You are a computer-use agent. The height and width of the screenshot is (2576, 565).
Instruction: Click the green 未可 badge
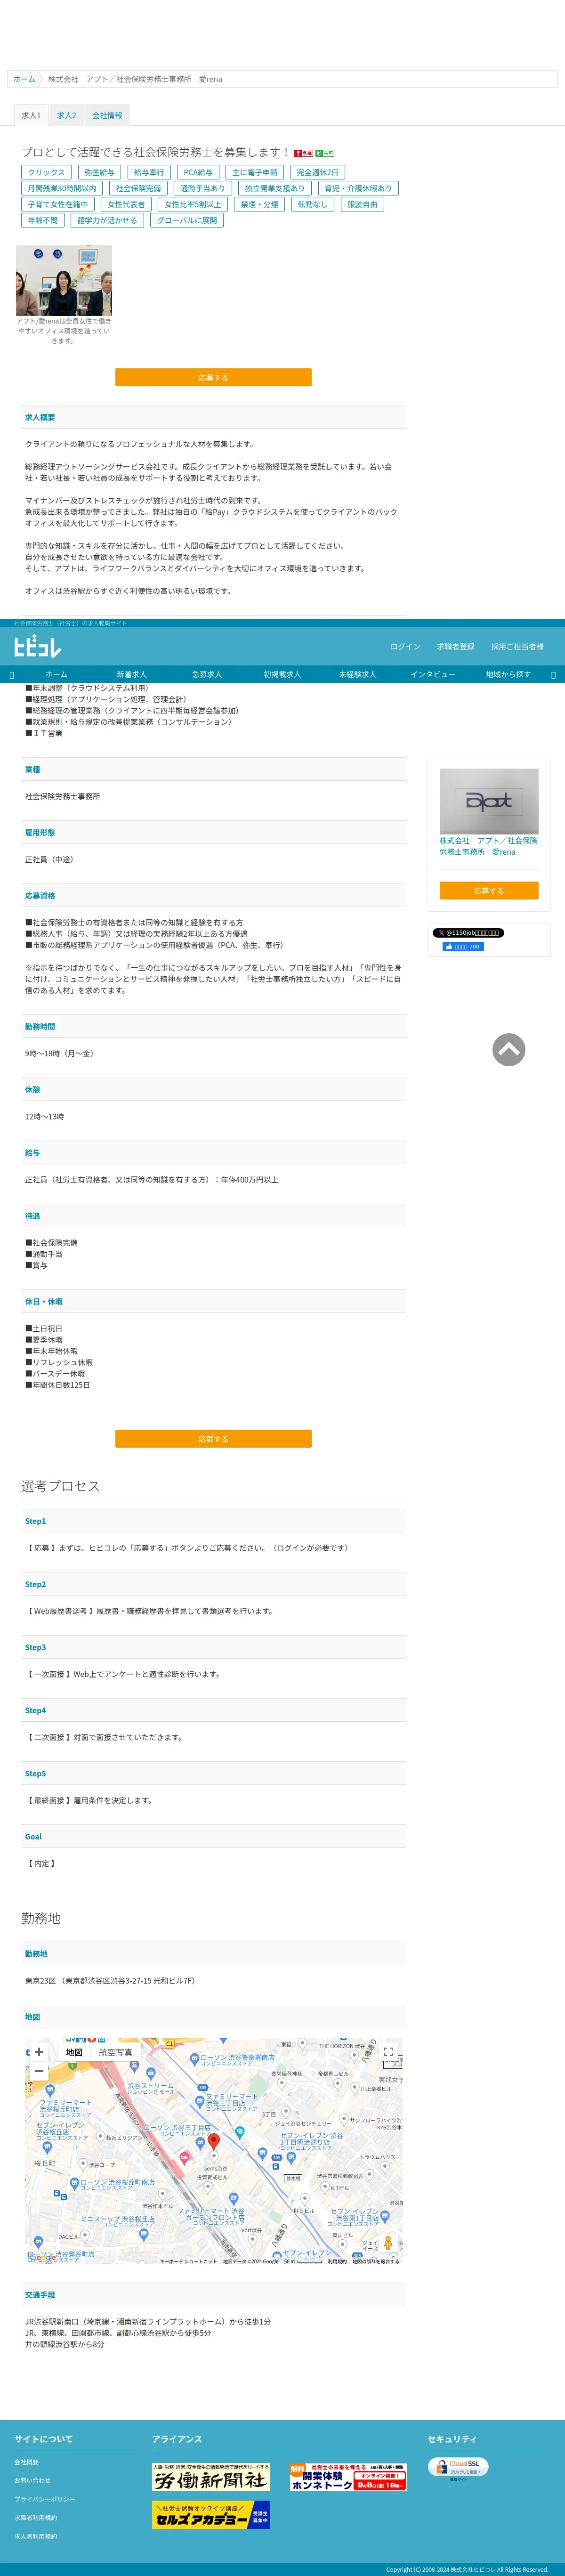point(325,153)
